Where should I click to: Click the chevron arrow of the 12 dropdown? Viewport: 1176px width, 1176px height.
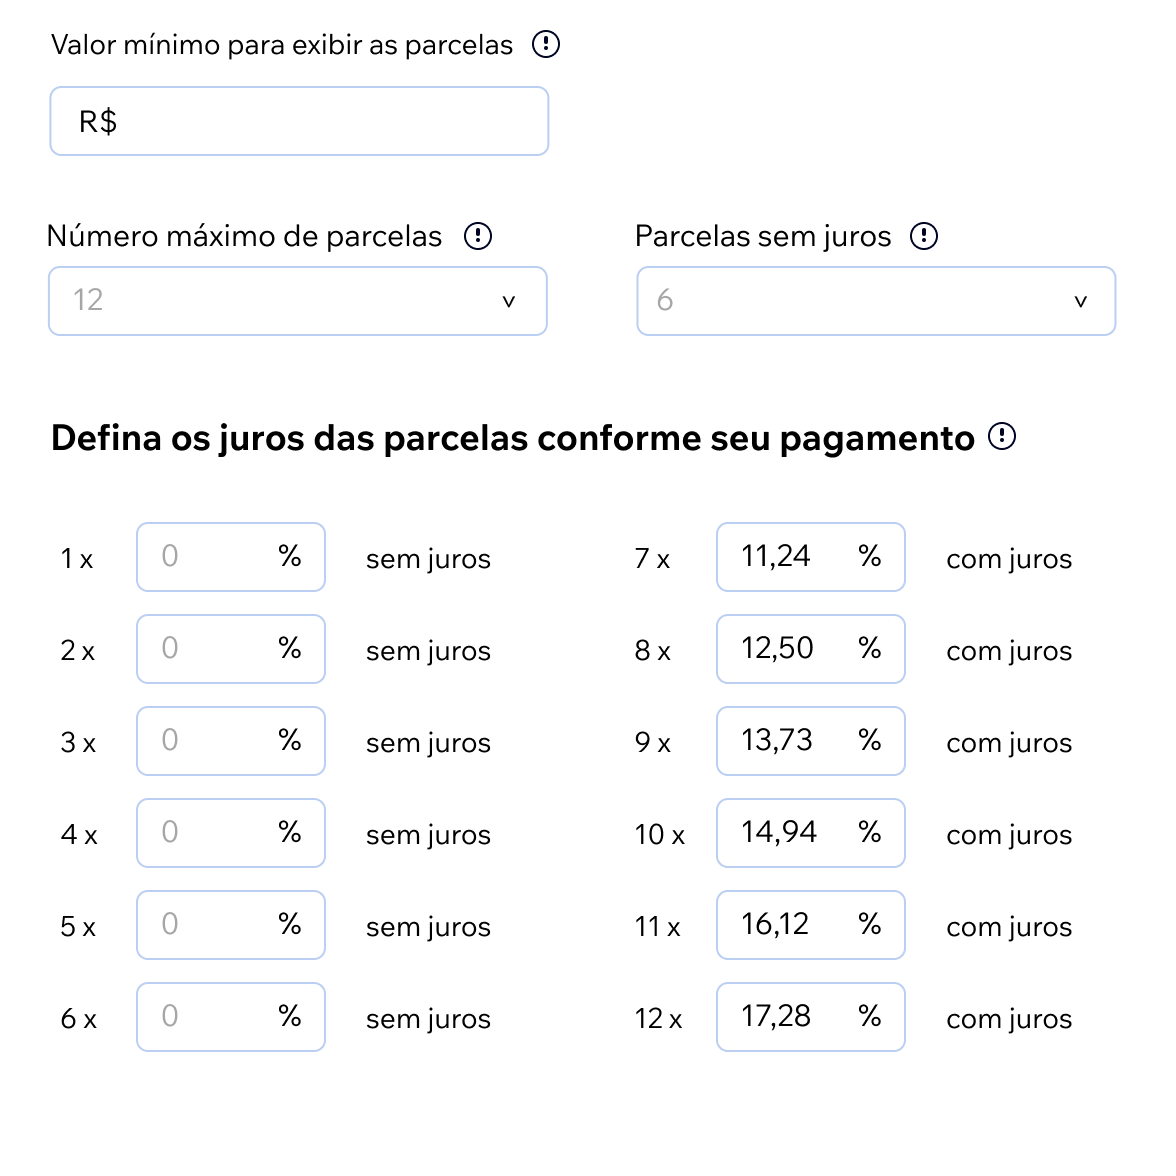click(x=508, y=301)
